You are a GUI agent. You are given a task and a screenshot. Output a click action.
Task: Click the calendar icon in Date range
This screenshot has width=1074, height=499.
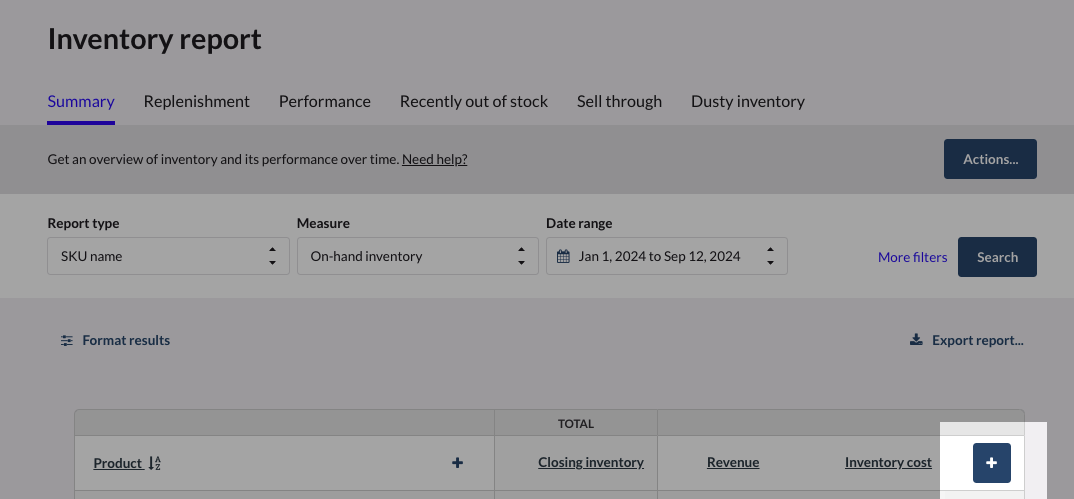(563, 257)
